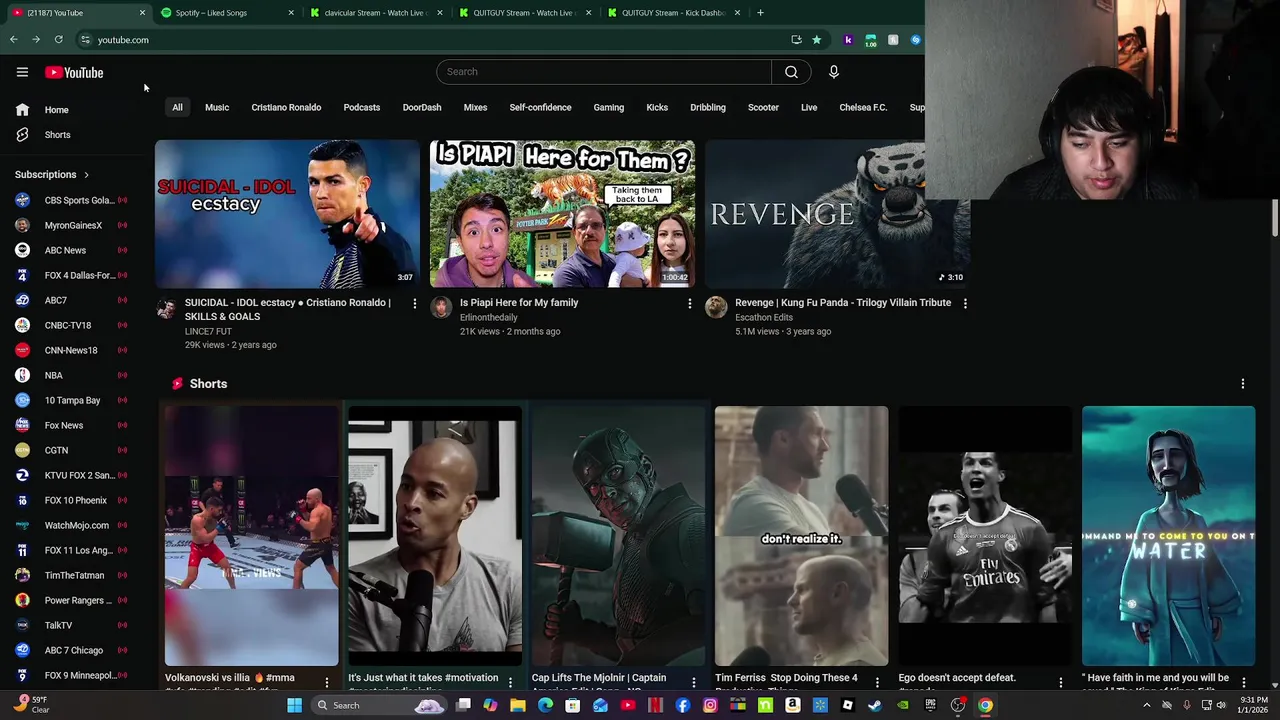The height and width of the screenshot is (720, 1280).
Task: Open the Shorts shelf three-dot menu
Action: [1243, 384]
